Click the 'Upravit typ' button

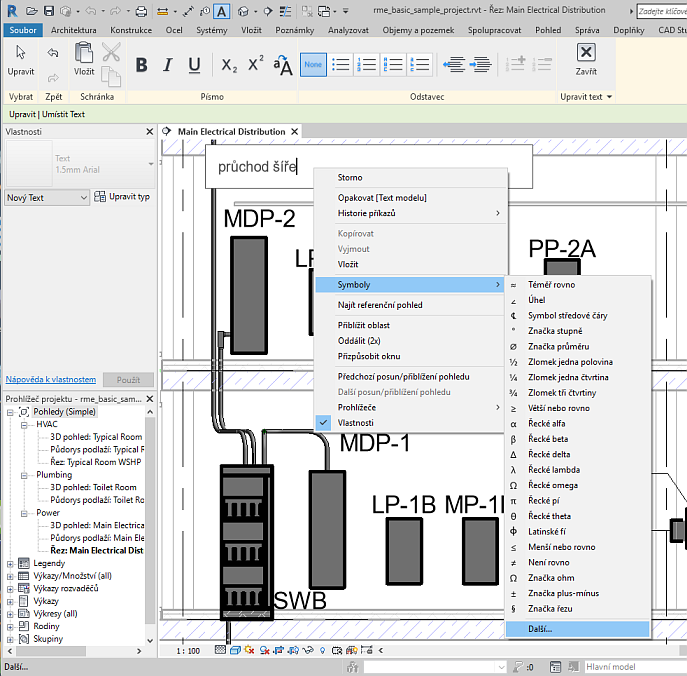[122, 197]
